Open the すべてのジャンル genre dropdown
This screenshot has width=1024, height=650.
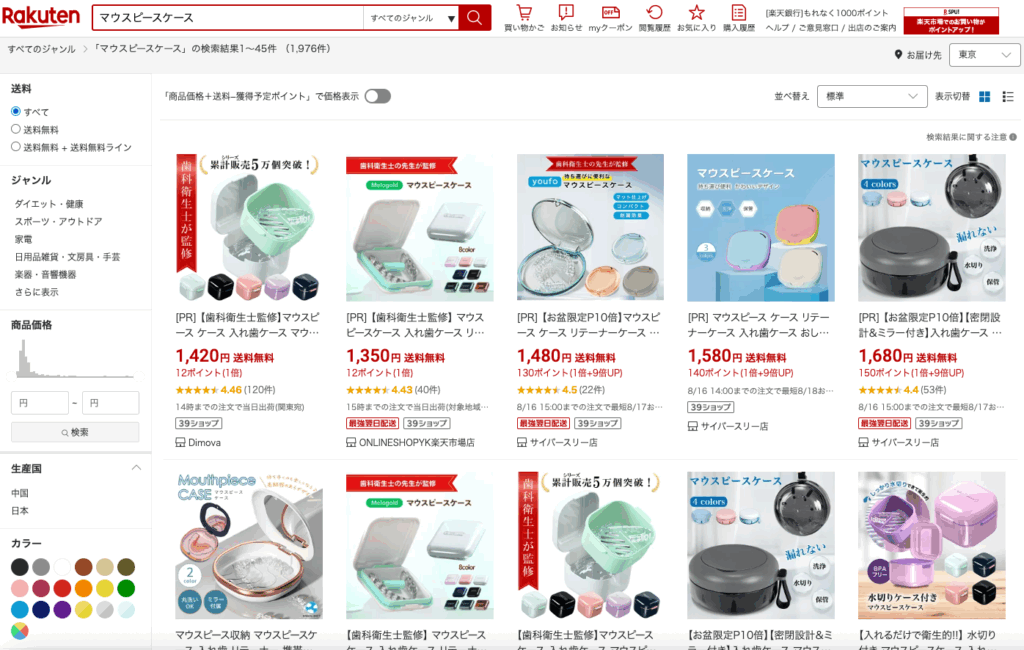pos(411,18)
